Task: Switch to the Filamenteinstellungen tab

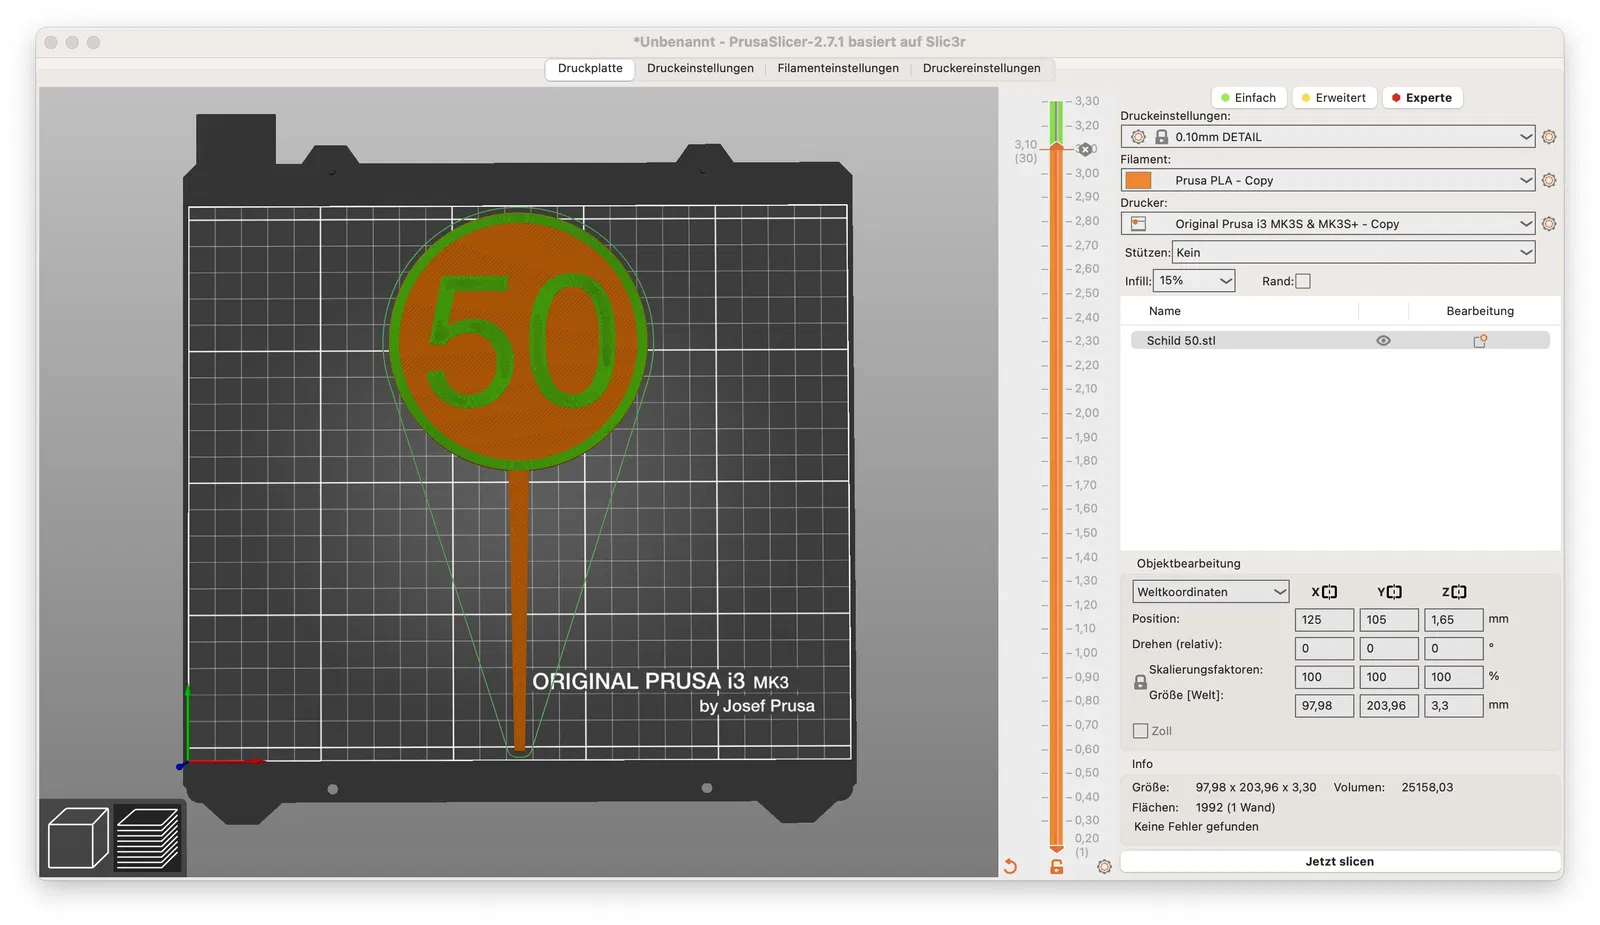Action: click(x=837, y=68)
